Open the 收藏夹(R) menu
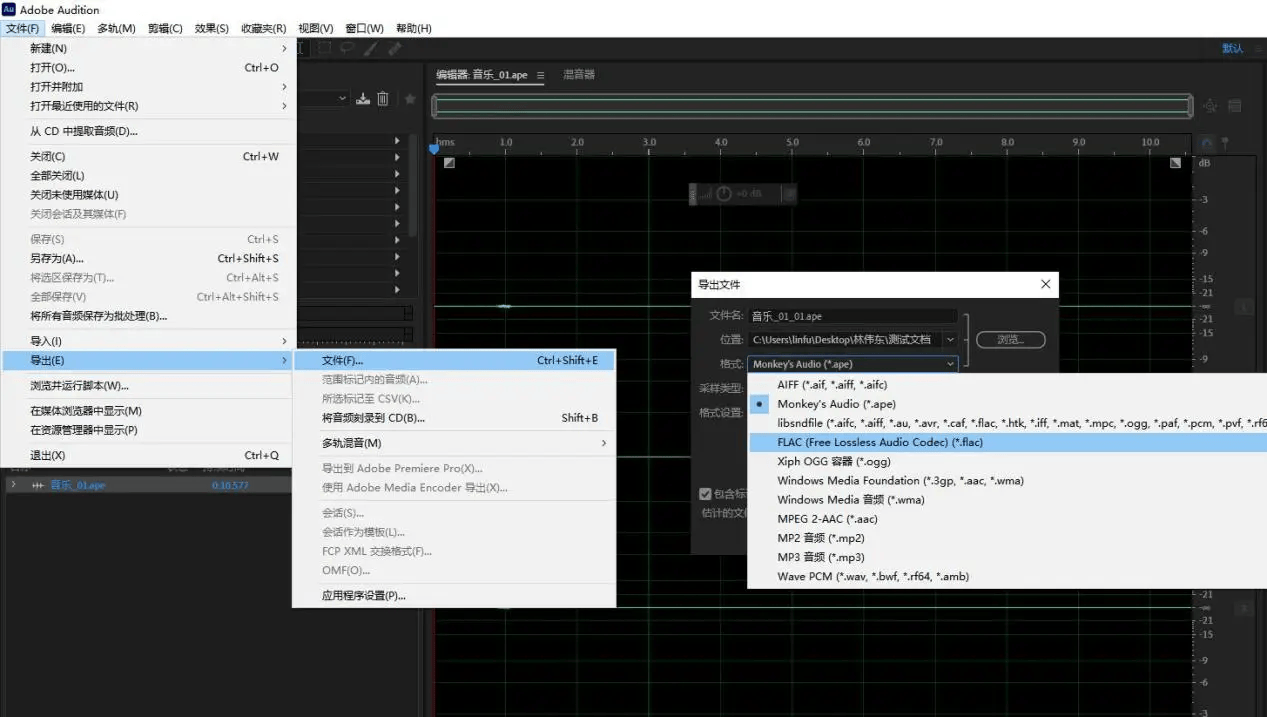The height and width of the screenshot is (717, 1267). point(263,28)
